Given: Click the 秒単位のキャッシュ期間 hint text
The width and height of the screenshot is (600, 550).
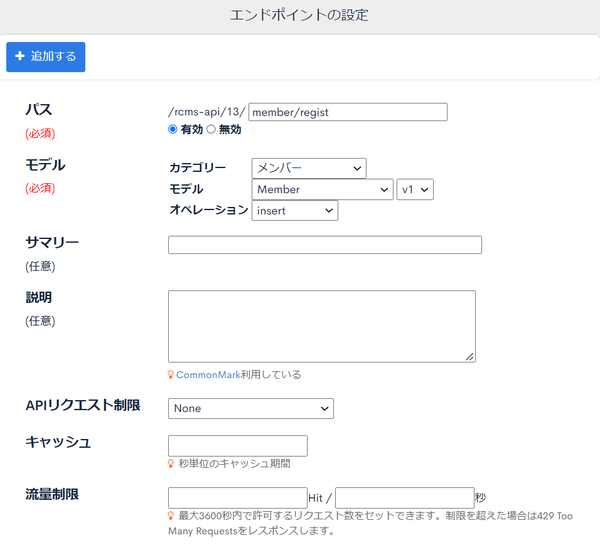Looking at the screenshot, I should coord(235,464).
